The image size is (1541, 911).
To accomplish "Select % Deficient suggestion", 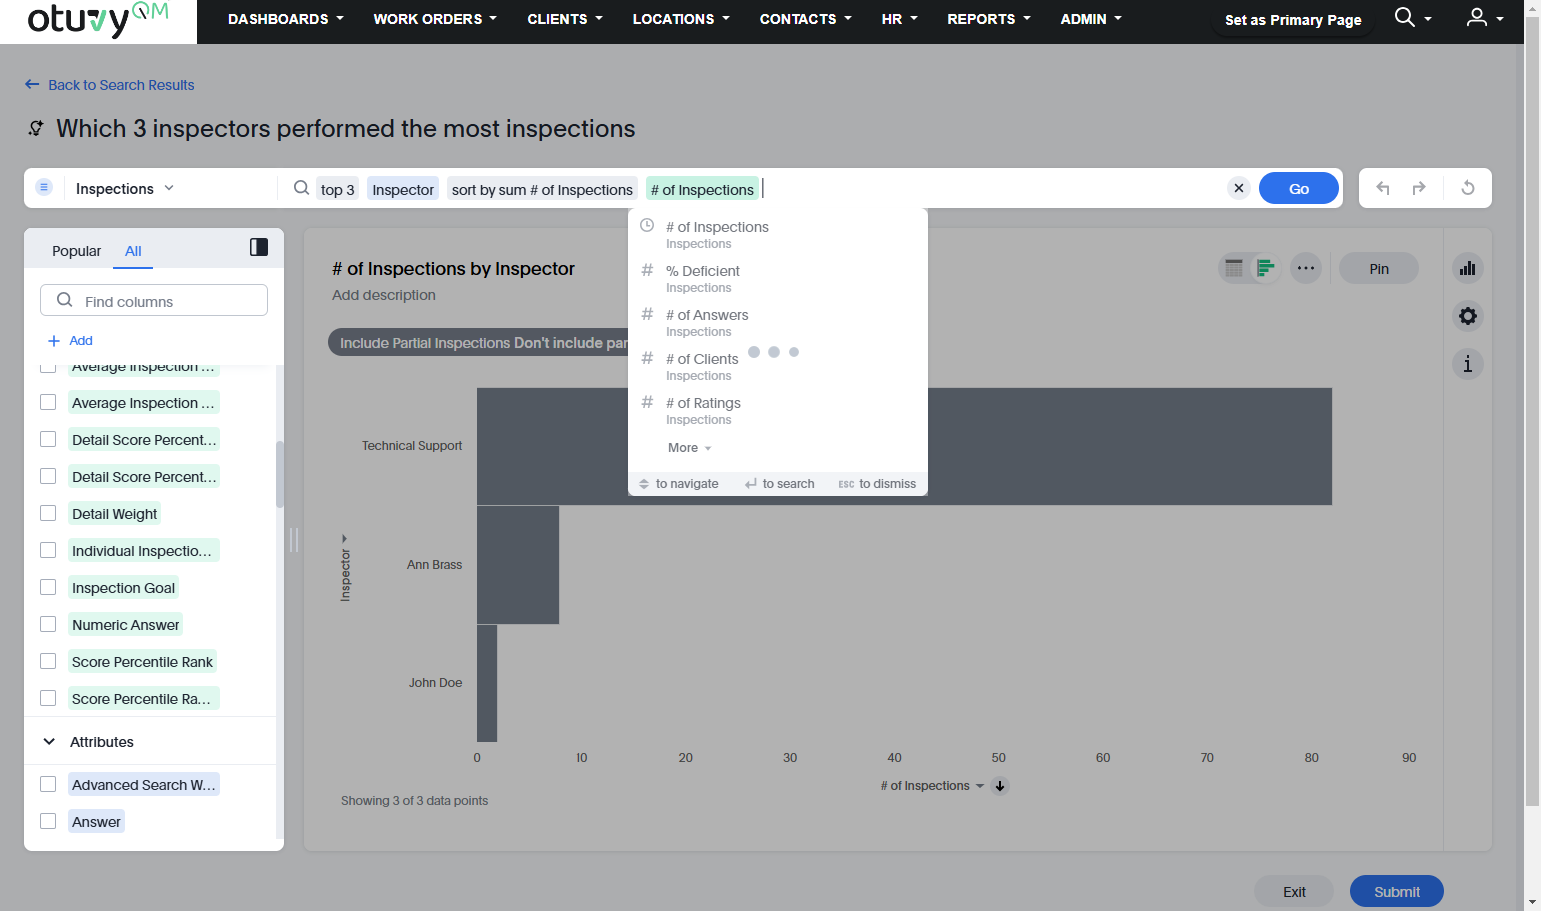I will tap(778, 278).
